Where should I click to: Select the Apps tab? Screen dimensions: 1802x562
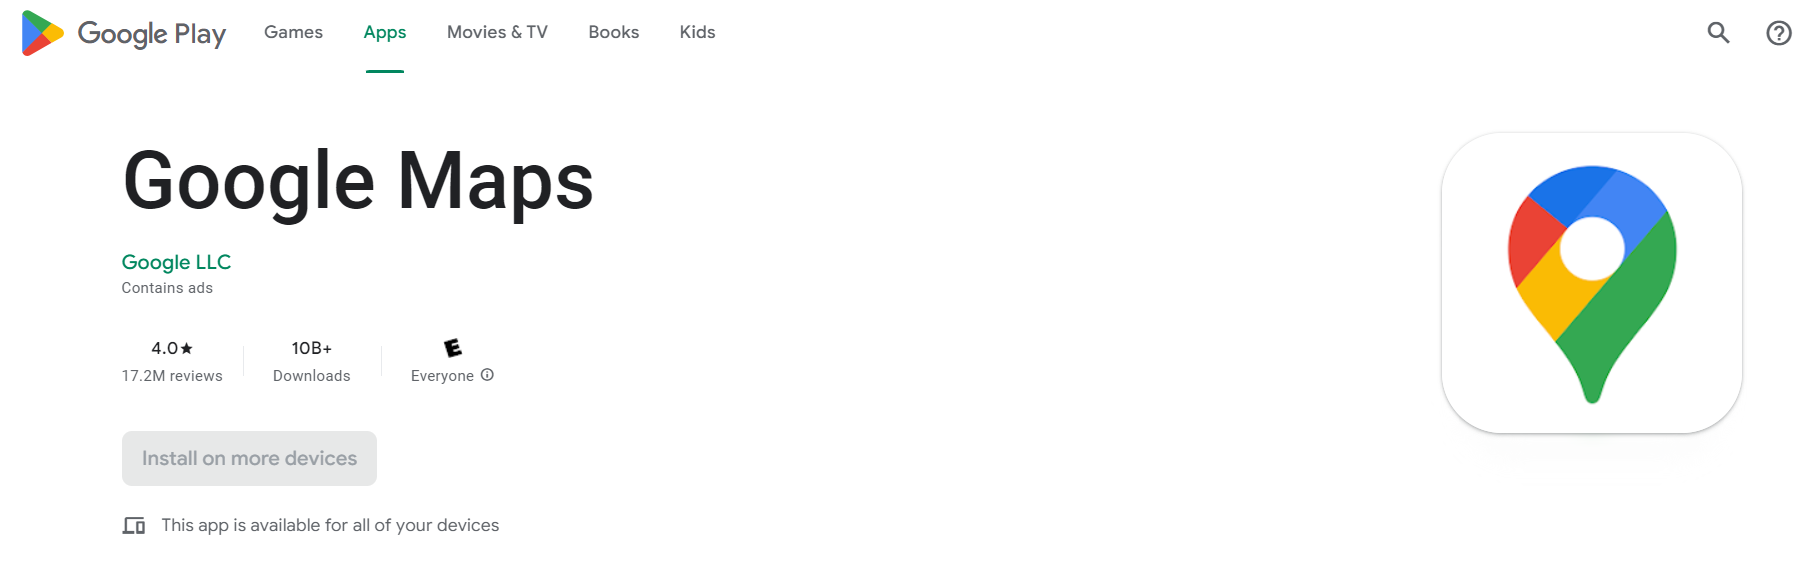[385, 32]
